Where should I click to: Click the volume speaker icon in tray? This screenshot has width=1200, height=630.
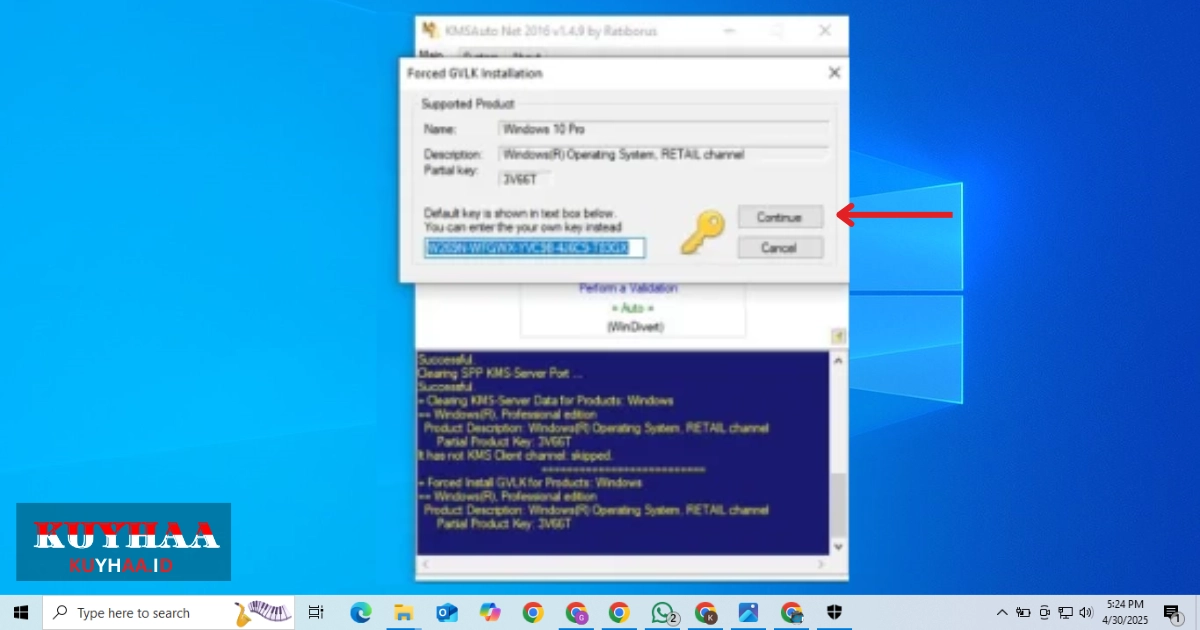coord(1087,612)
